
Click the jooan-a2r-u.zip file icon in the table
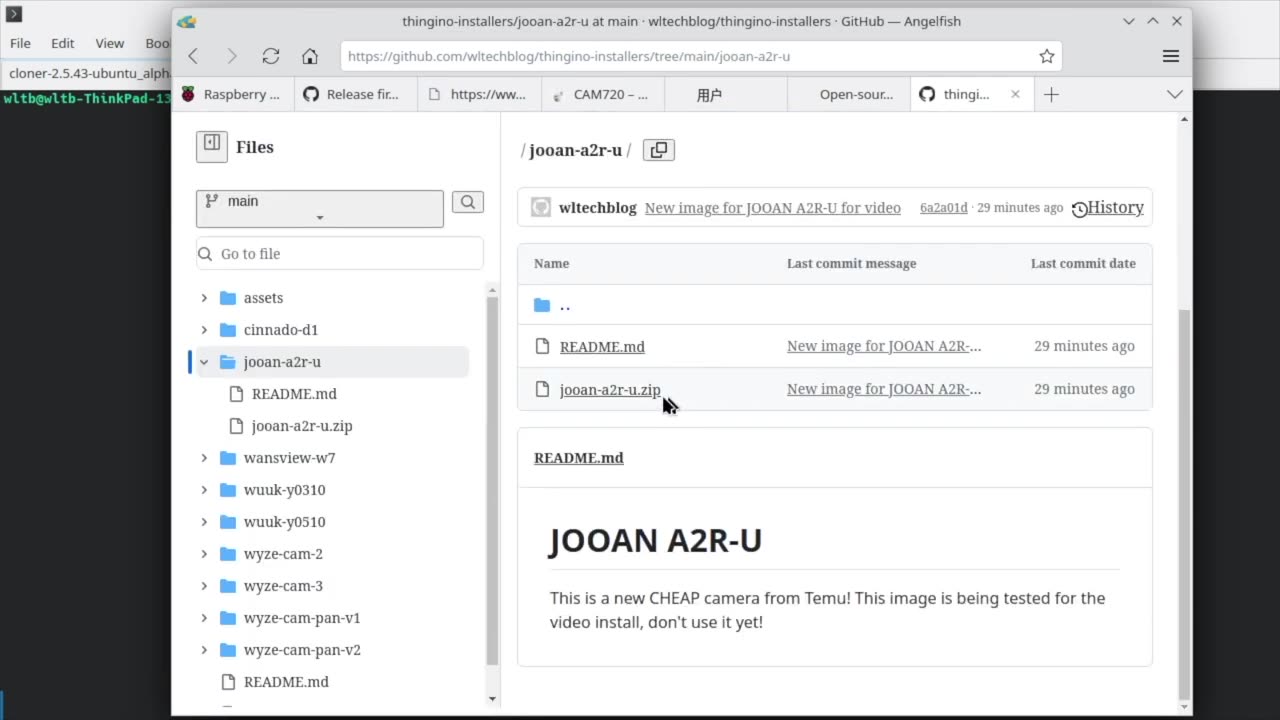(x=542, y=389)
